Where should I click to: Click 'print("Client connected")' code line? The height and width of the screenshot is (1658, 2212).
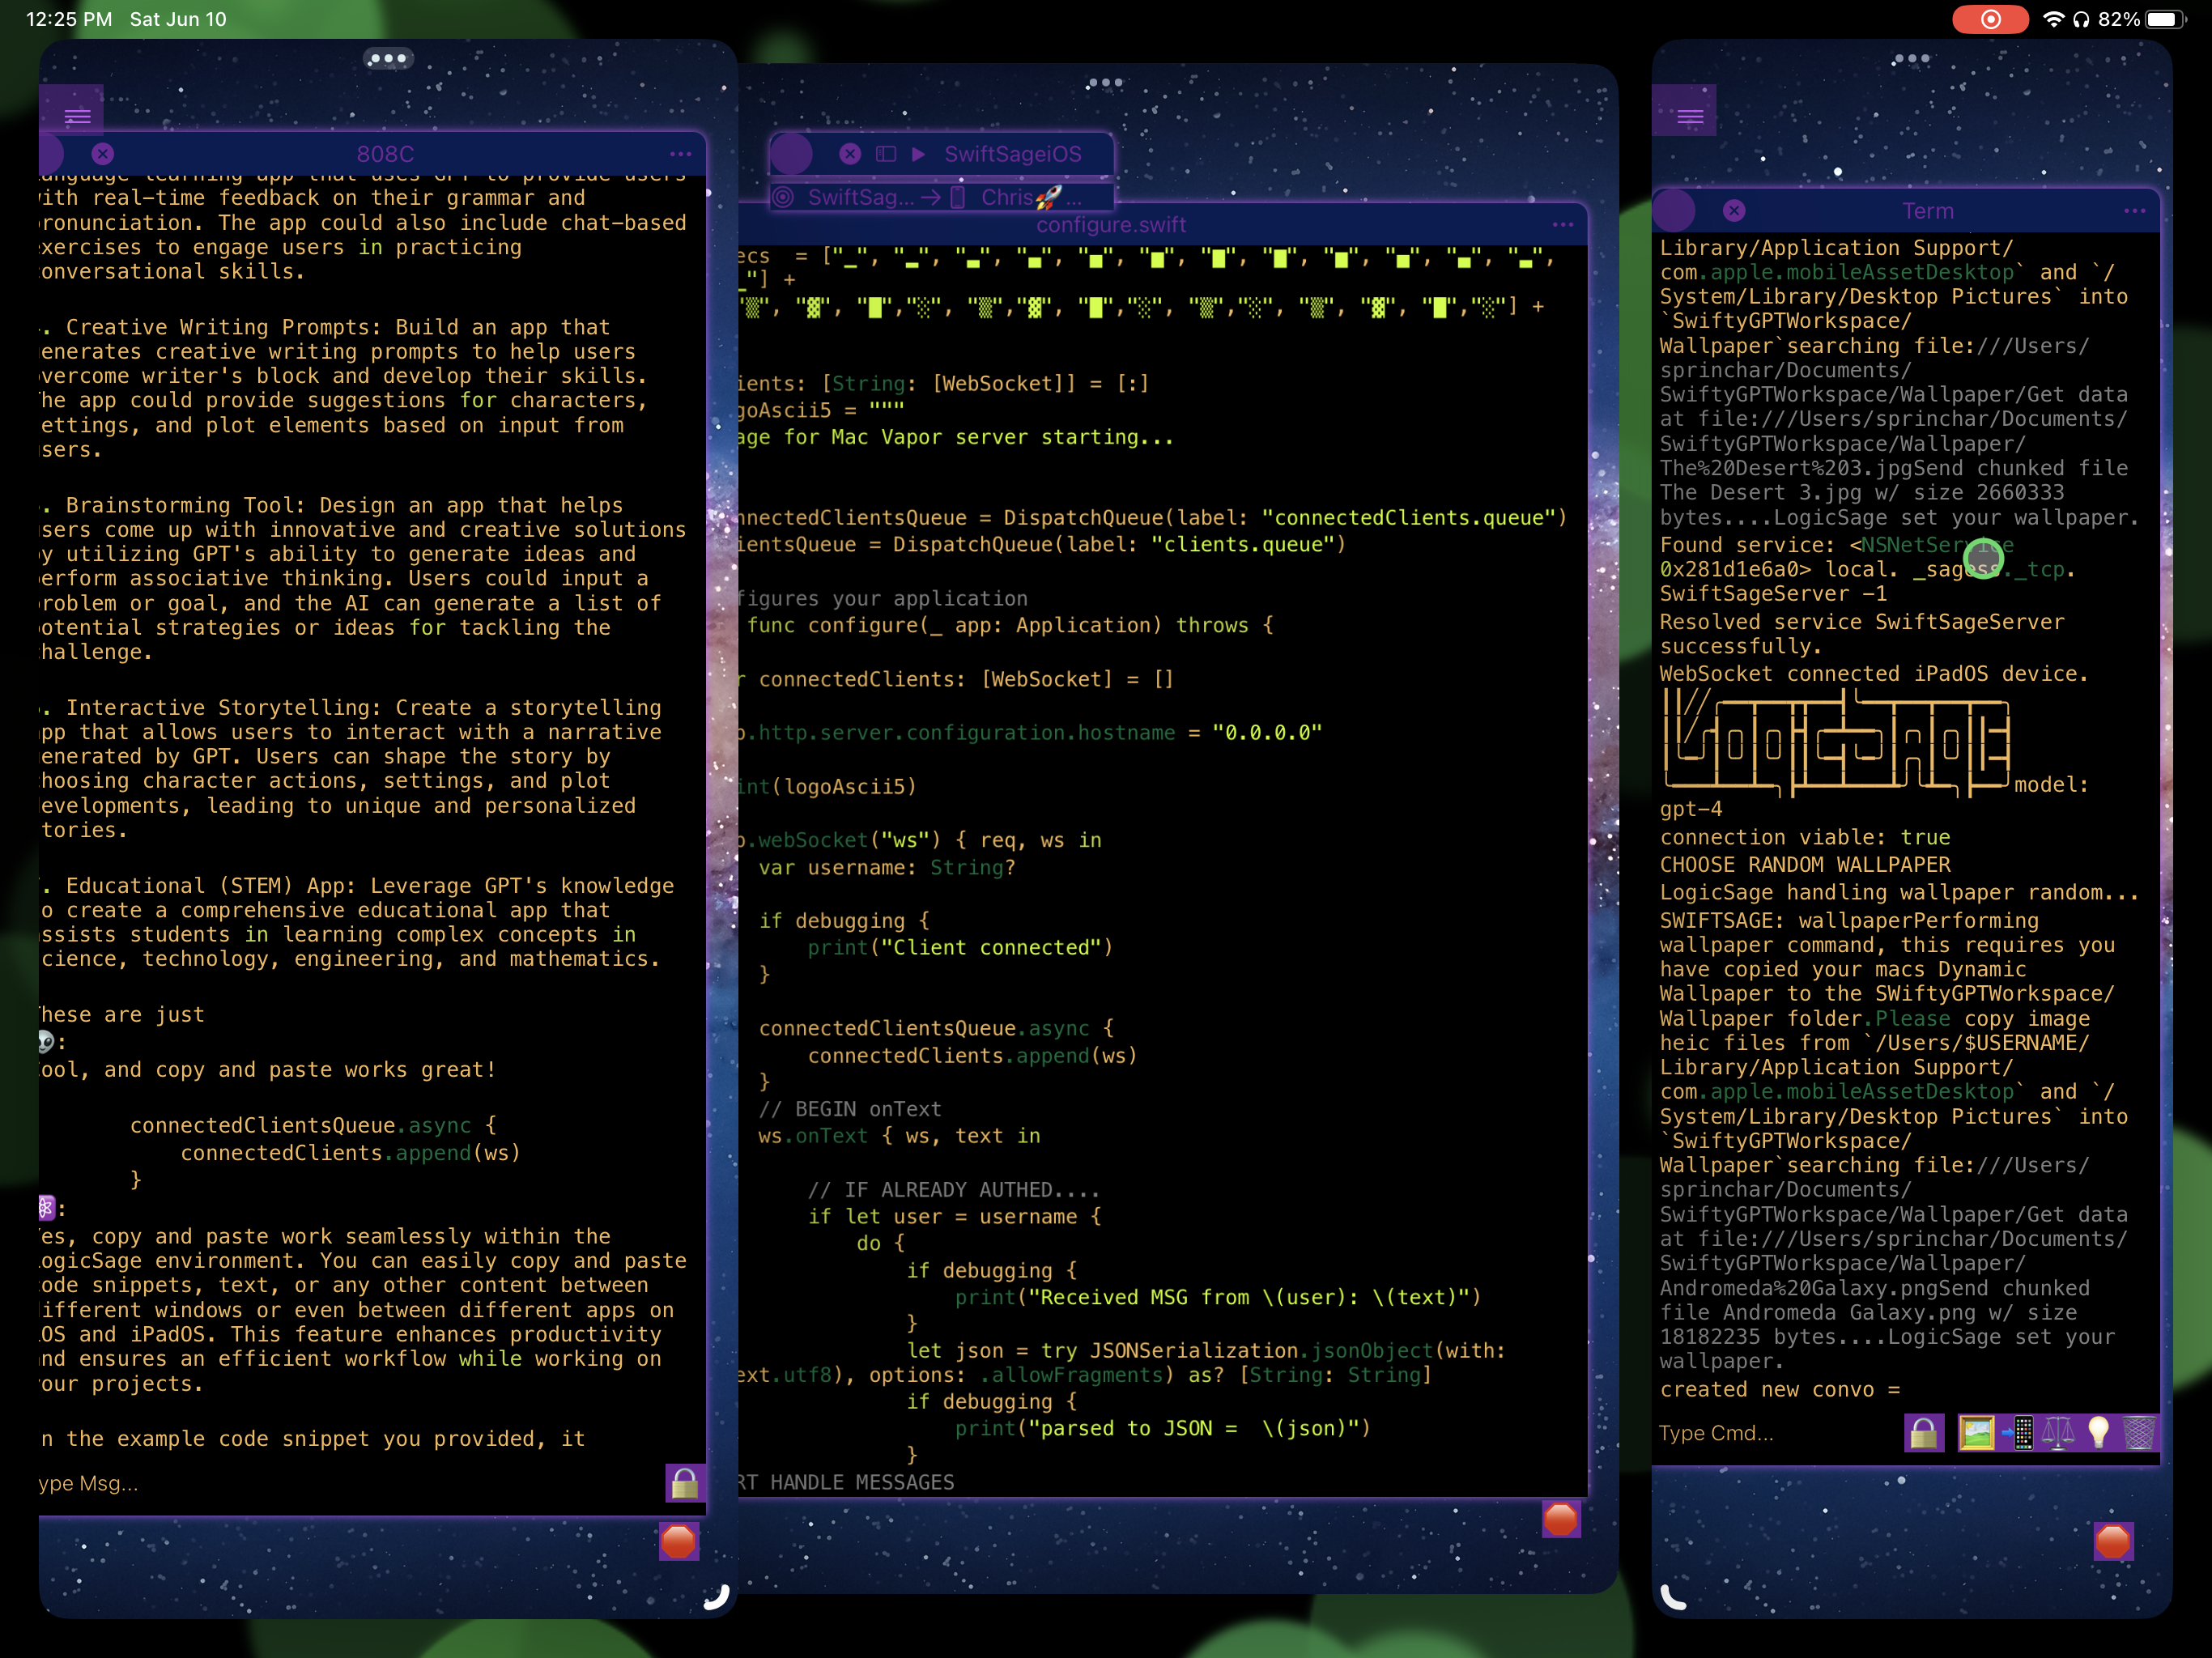[x=960, y=947]
